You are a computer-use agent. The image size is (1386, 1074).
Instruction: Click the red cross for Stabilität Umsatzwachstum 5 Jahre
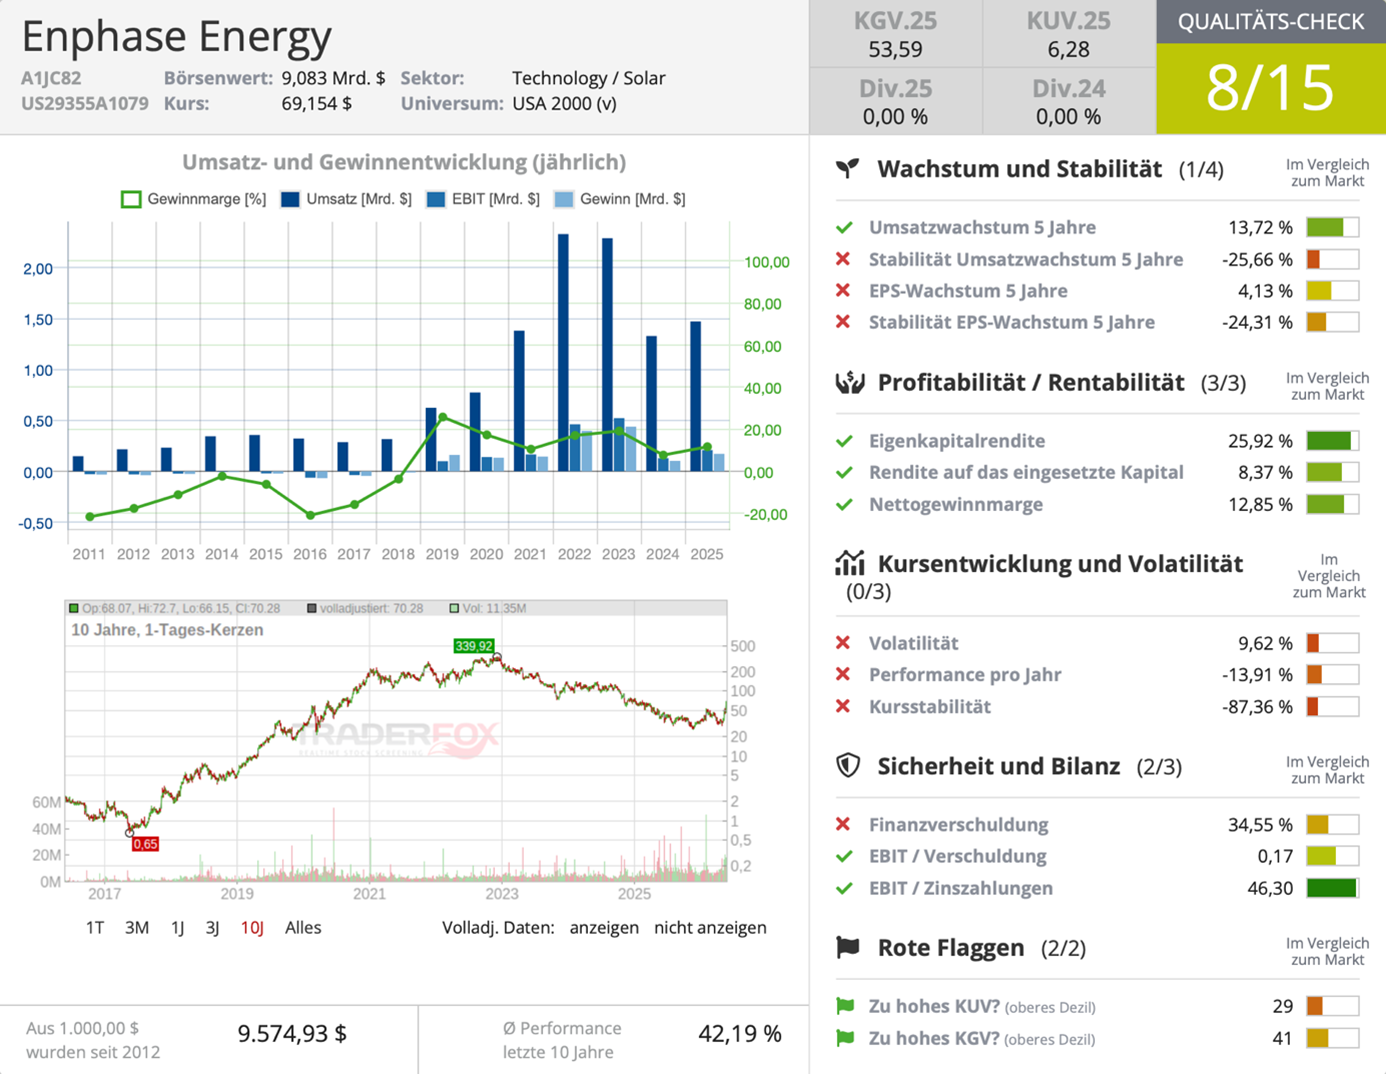[843, 259]
